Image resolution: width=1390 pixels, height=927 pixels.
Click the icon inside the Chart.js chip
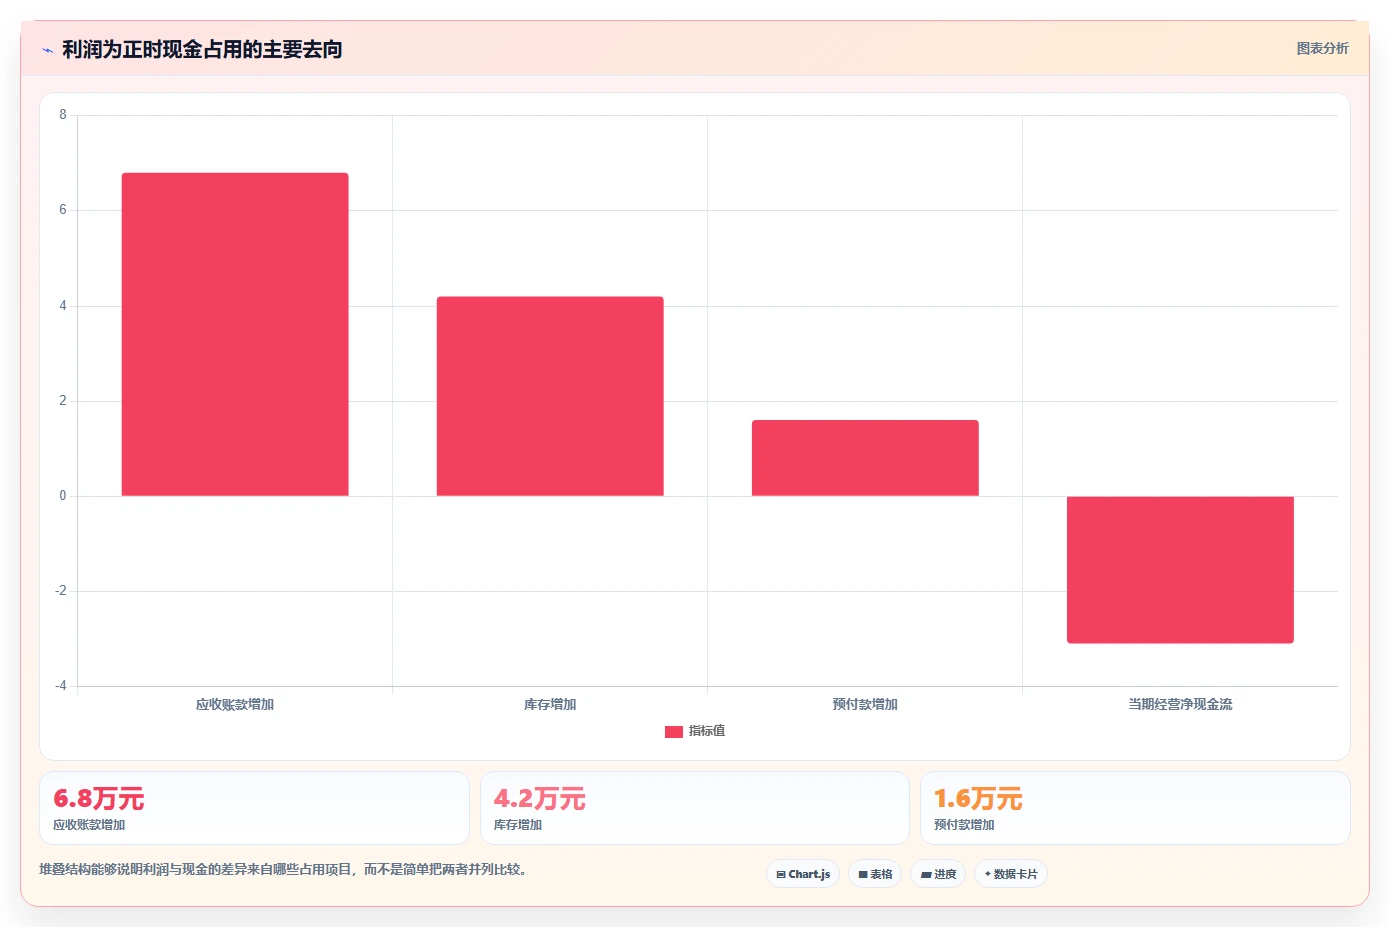(781, 874)
